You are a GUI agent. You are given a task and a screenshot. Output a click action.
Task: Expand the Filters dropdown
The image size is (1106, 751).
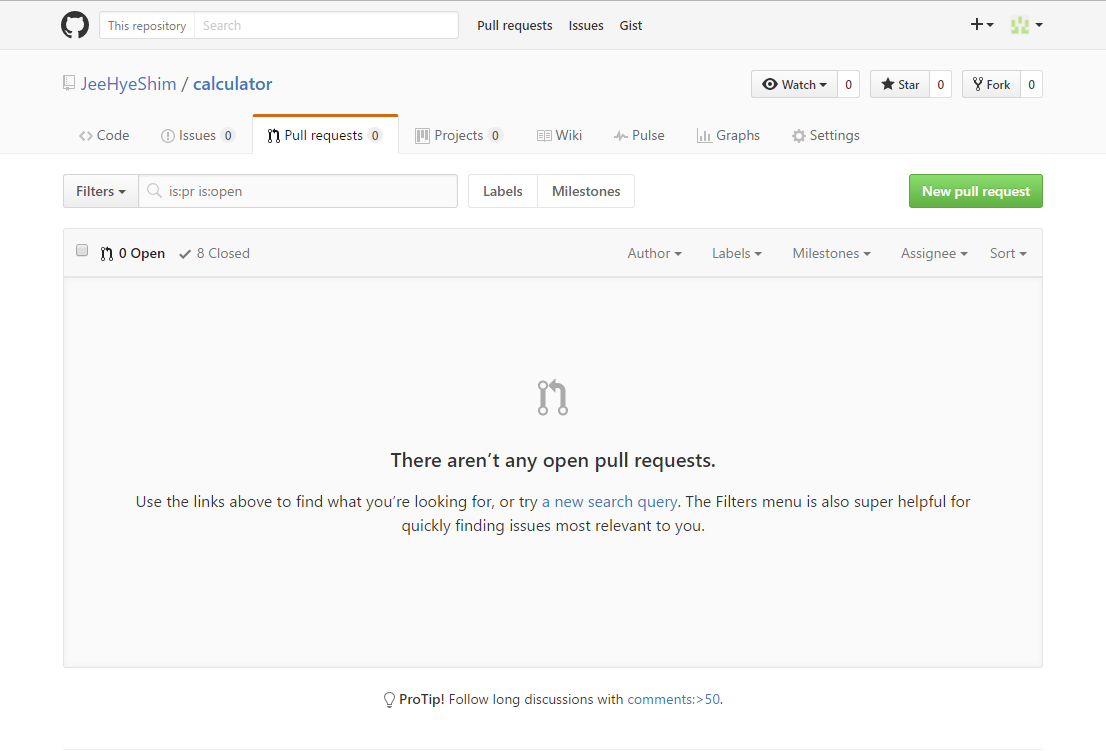(x=101, y=191)
